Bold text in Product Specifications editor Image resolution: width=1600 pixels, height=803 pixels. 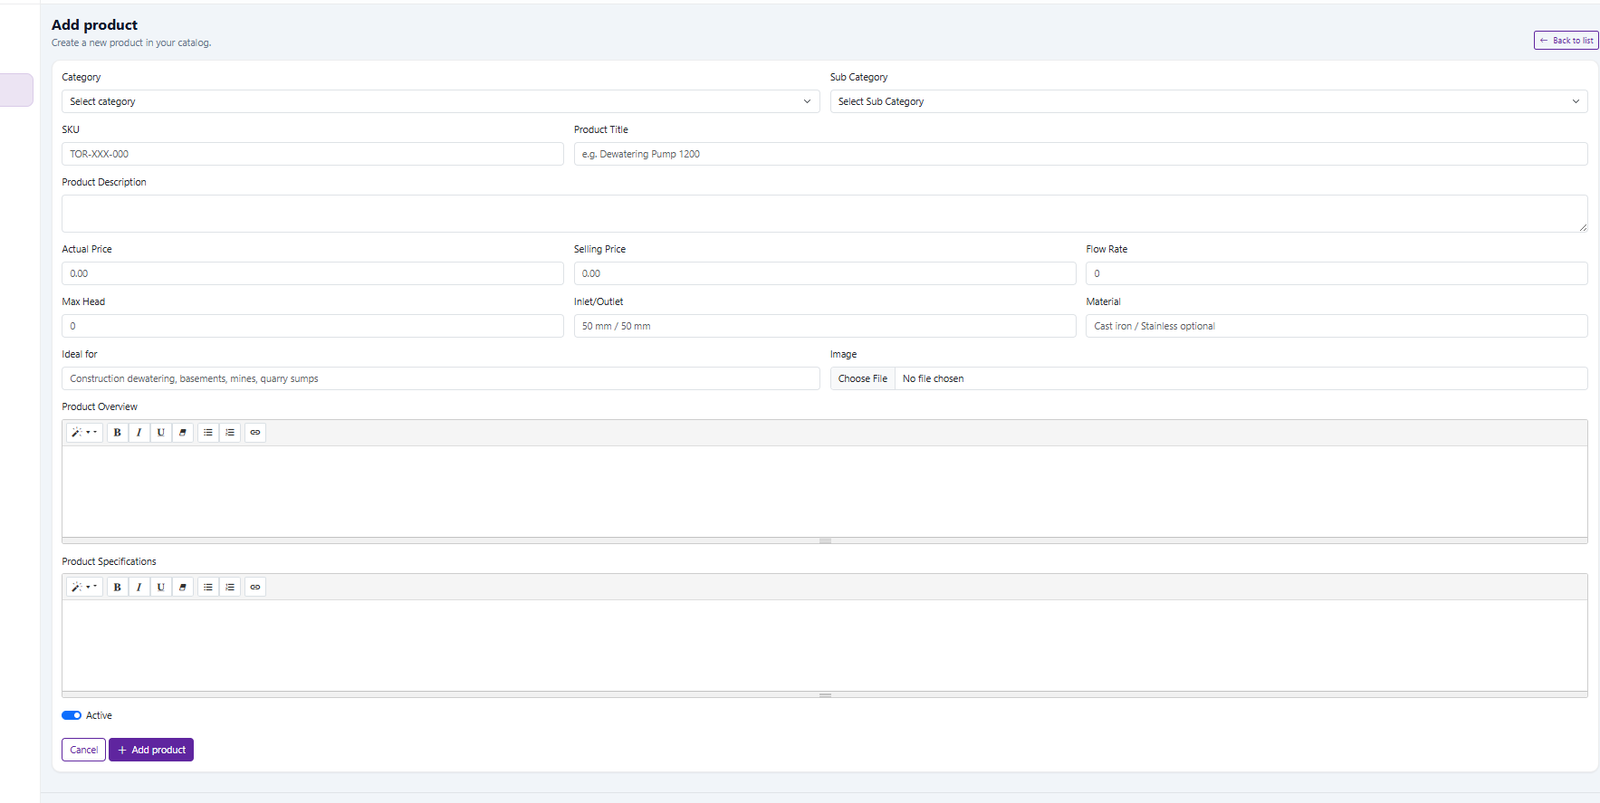click(x=117, y=587)
